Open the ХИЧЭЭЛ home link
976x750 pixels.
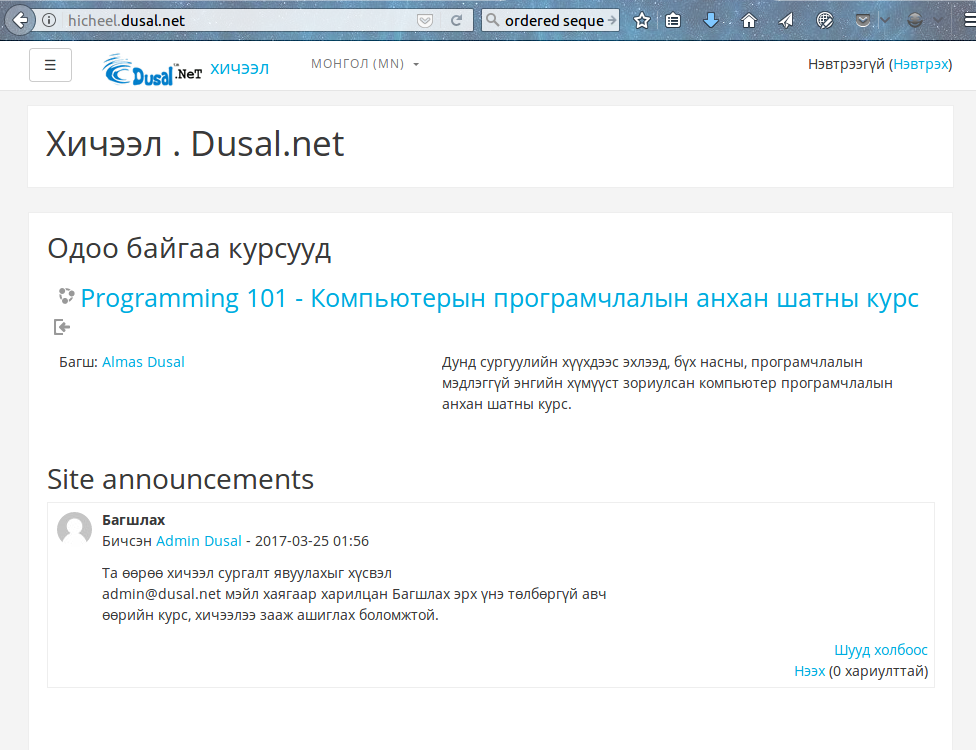pyautogui.click(x=240, y=68)
